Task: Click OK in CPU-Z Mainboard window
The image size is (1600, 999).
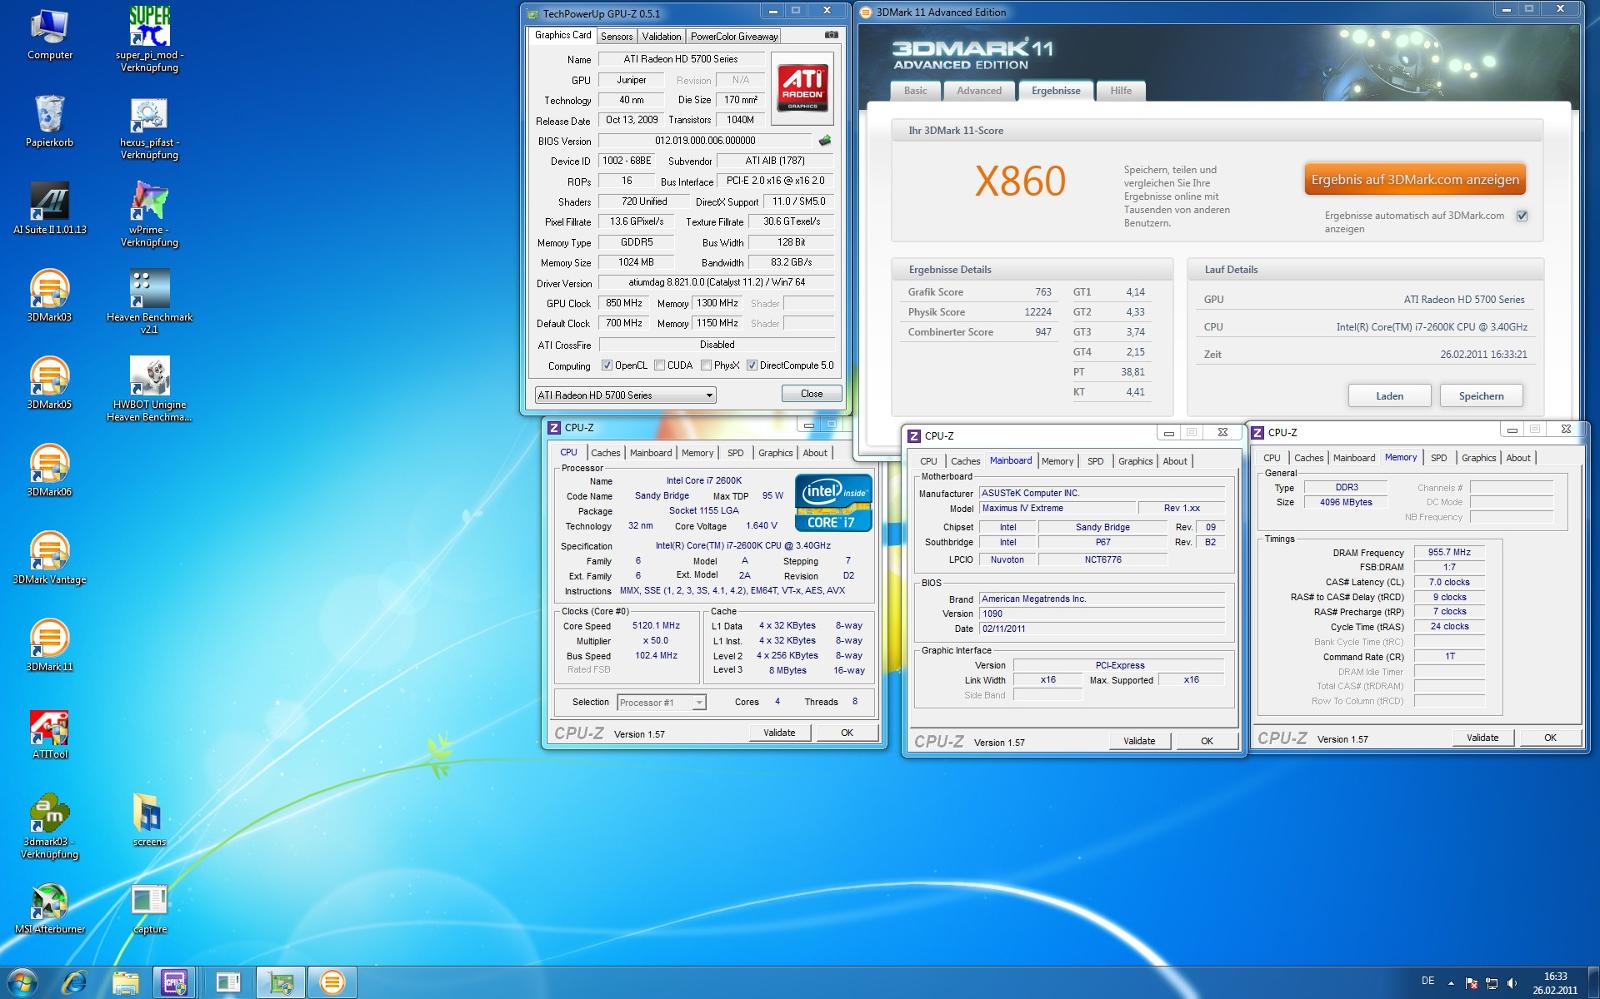Action: [x=1207, y=741]
